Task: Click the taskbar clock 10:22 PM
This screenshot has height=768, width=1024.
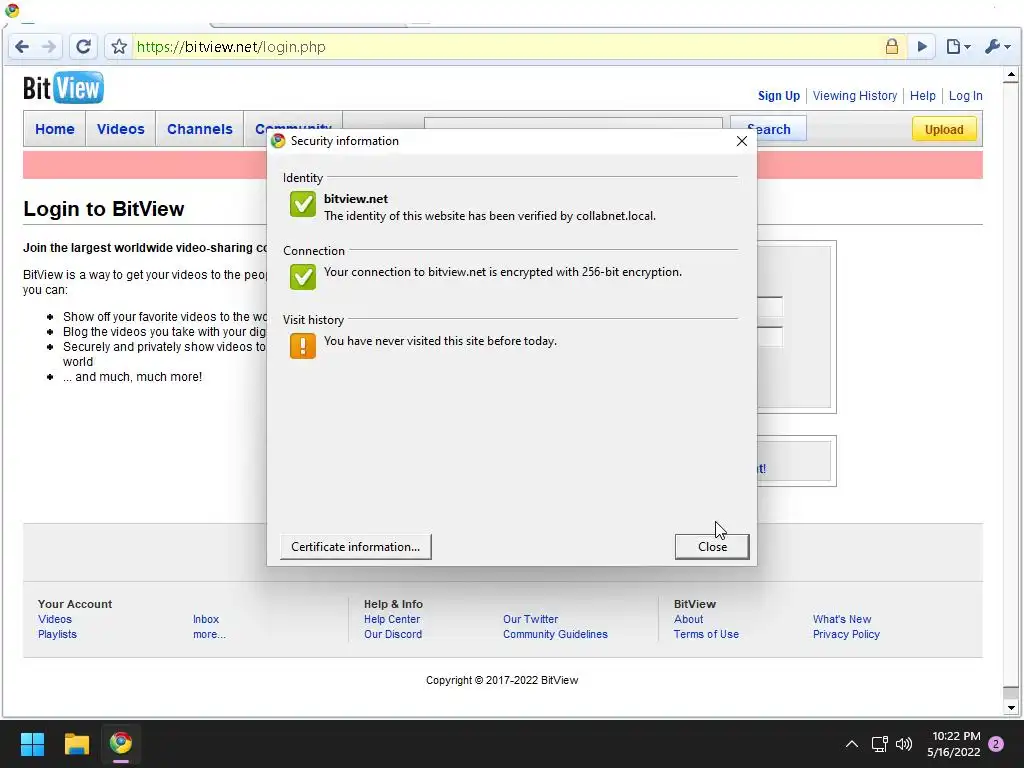Action: (956, 736)
